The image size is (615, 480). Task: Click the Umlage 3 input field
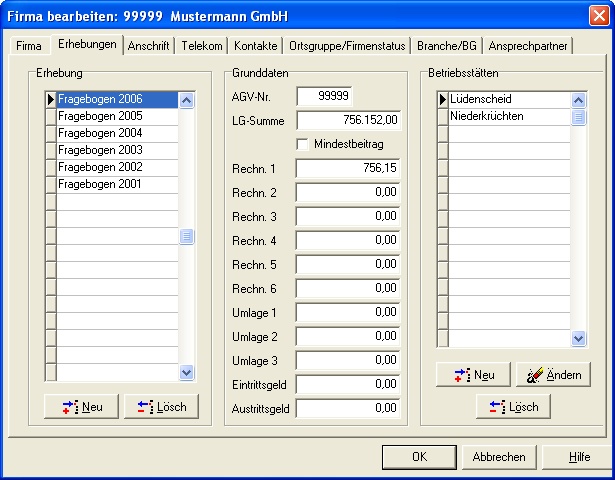pyautogui.click(x=348, y=360)
